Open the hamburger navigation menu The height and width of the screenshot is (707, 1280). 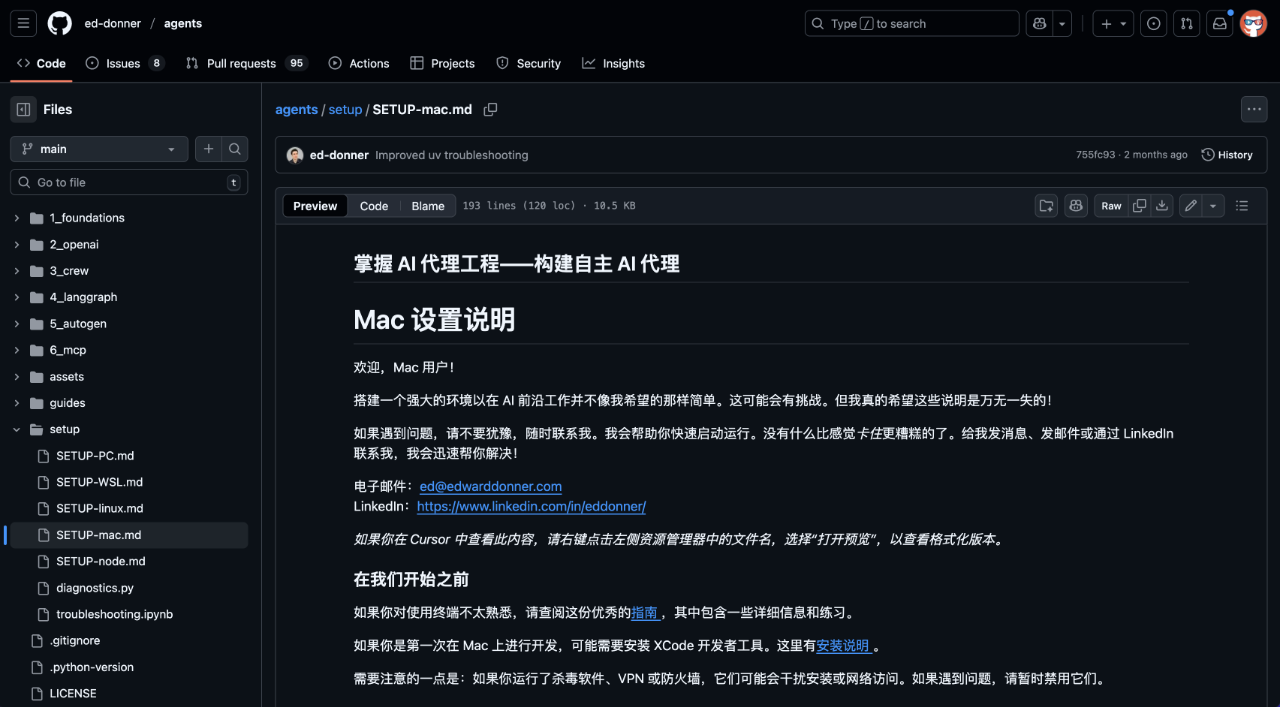[22, 23]
